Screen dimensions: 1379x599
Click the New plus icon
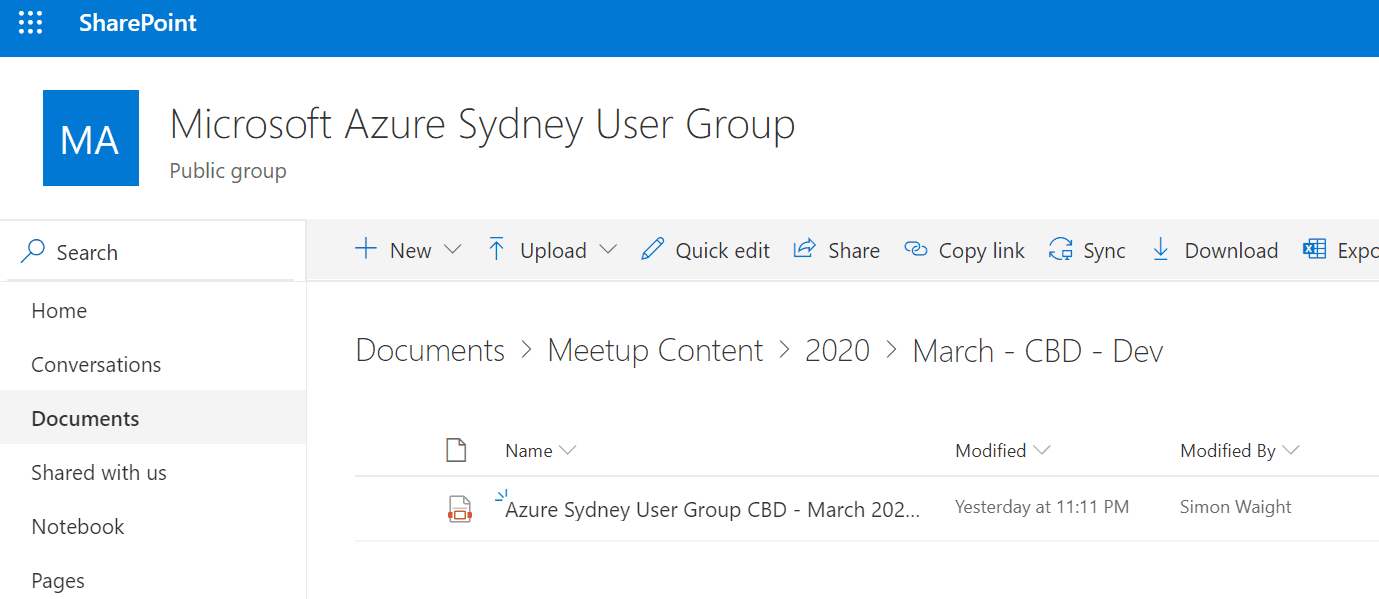coord(367,249)
